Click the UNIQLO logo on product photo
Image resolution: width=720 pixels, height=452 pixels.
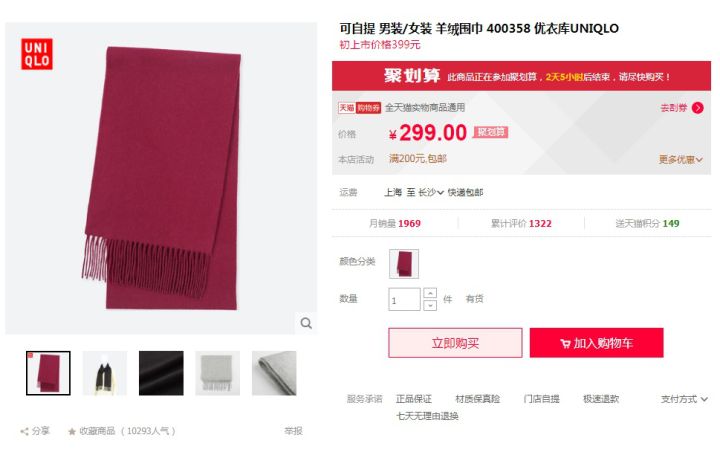coord(37,54)
